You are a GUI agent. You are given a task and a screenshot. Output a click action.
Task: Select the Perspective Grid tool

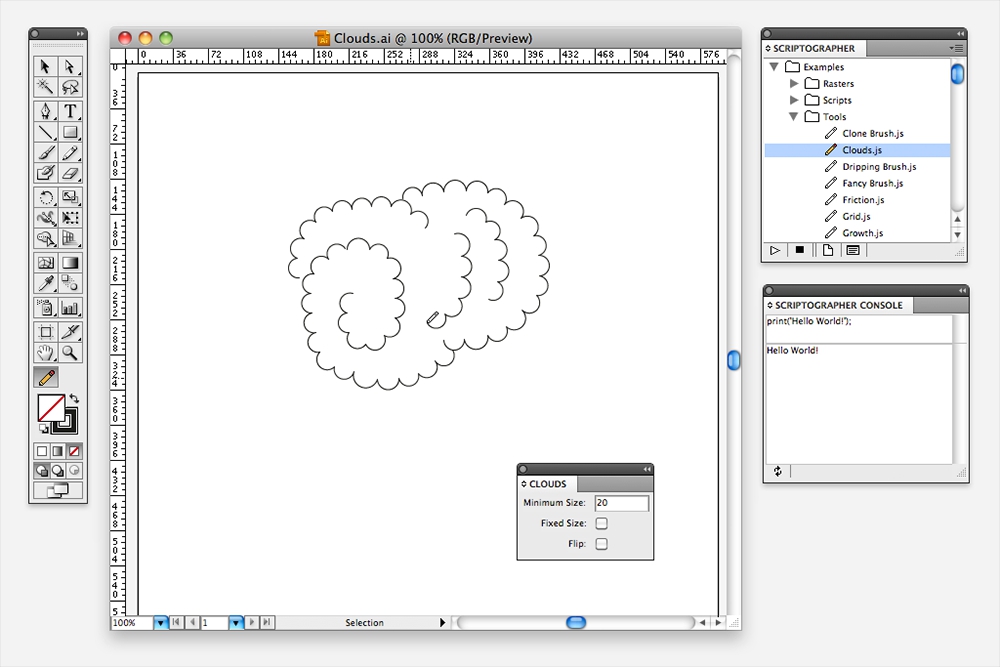tap(70, 238)
